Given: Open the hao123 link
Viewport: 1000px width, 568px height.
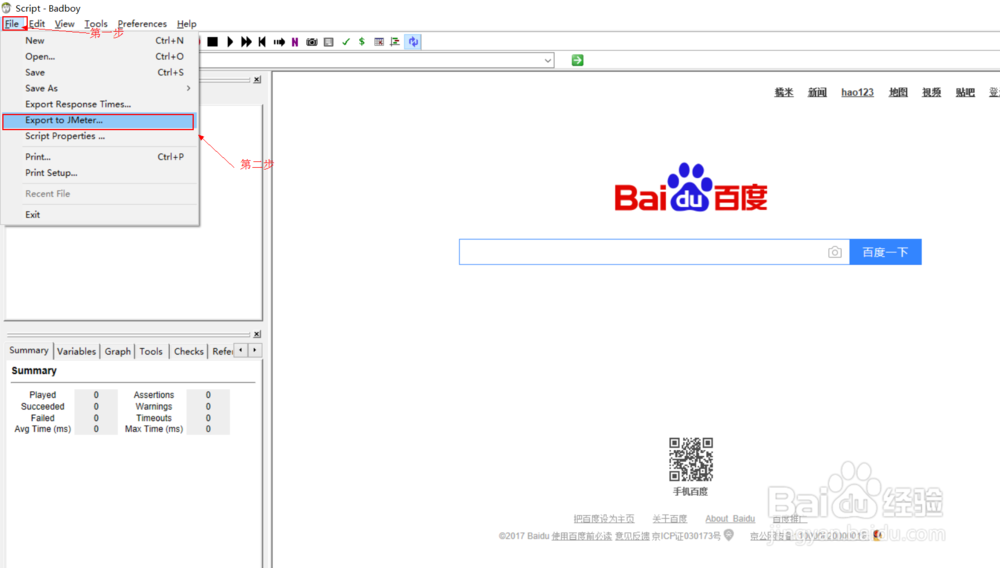Looking at the screenshot, I should [857, 92].
